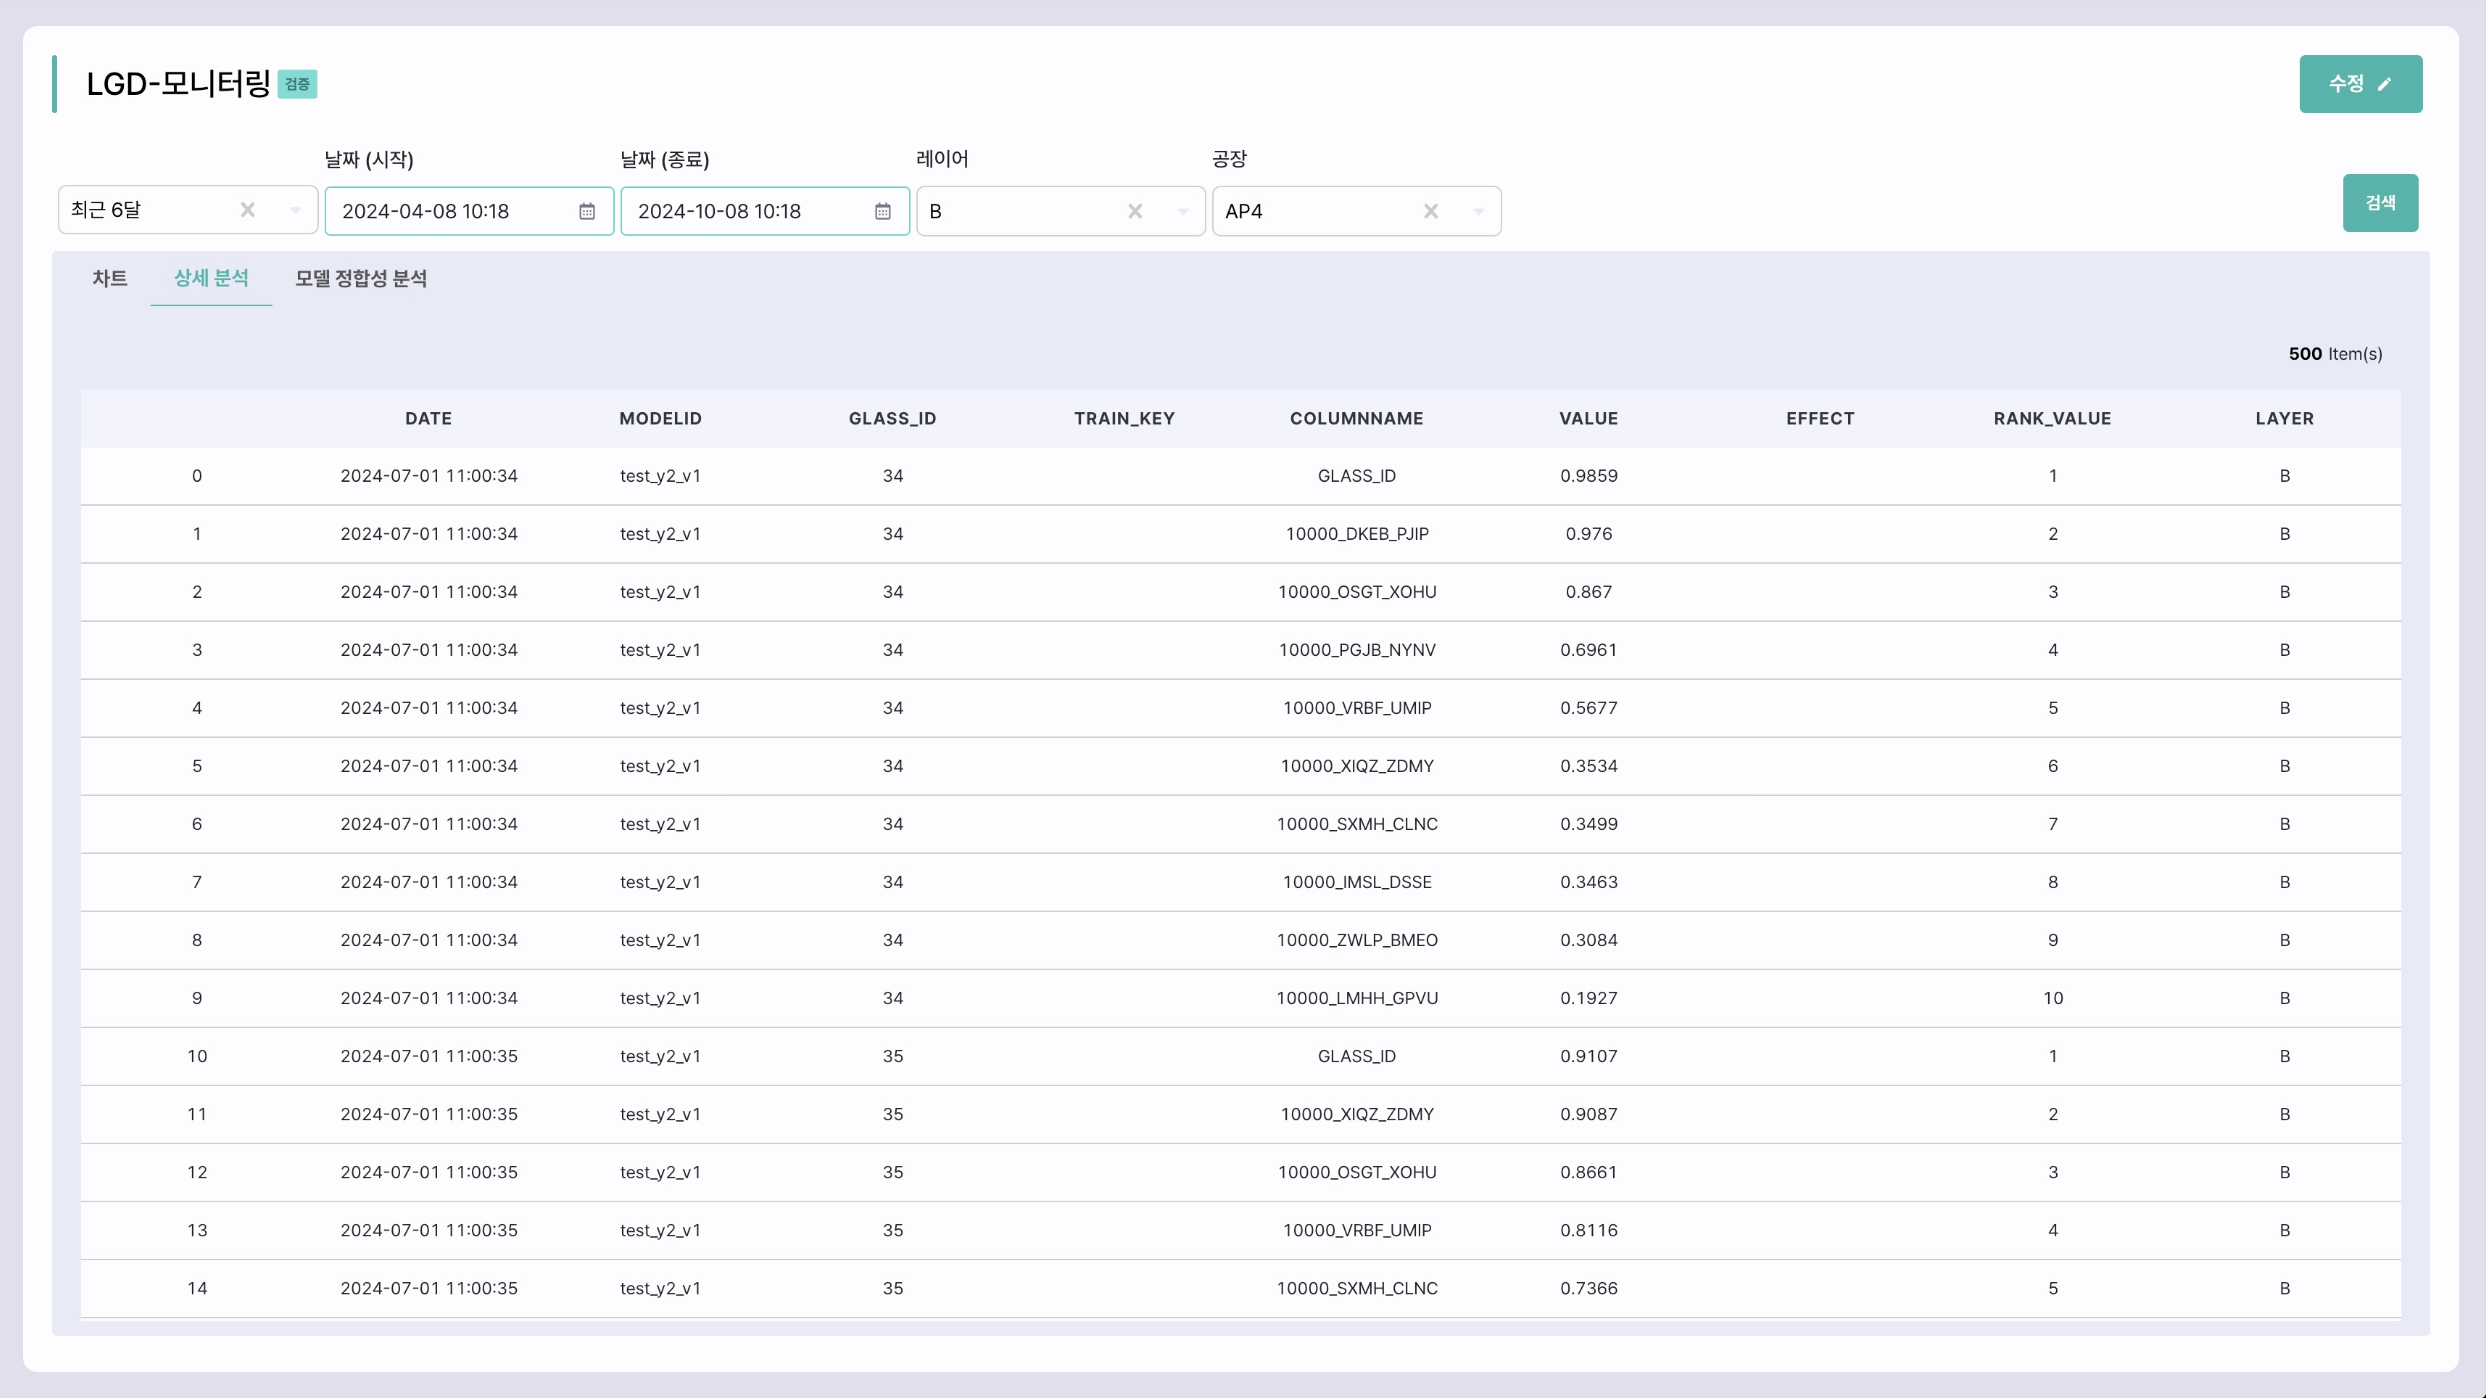Clear the 최근 6달 period selection
This screenshot has height=1398, width=2486.
click(248, 210)
